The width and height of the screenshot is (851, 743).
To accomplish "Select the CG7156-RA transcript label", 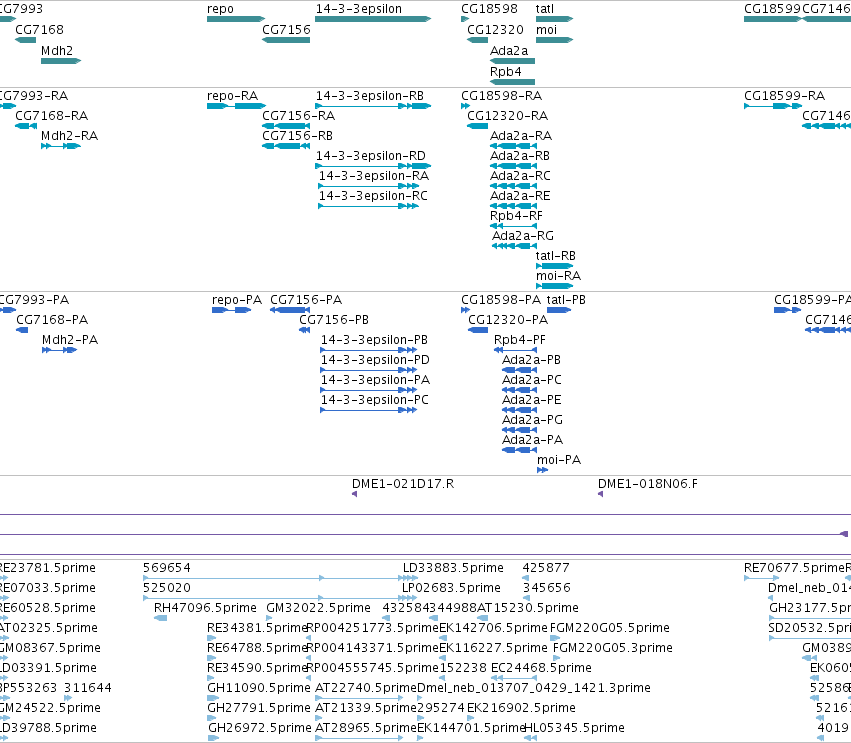I will point(299,116).
